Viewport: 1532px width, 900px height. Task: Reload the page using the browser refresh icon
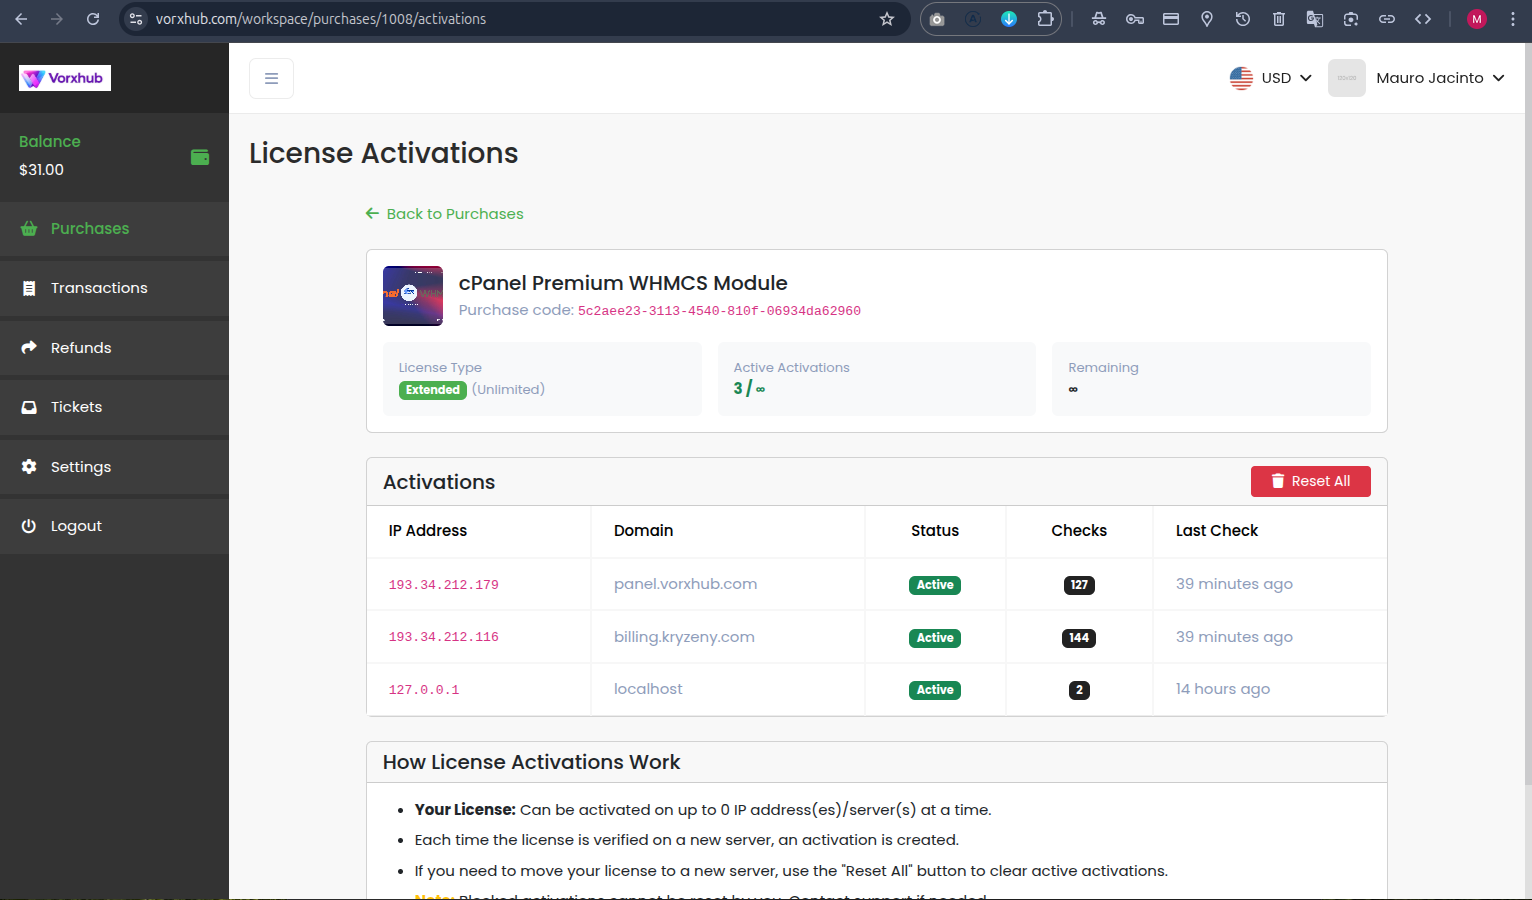tap(93, 19)
